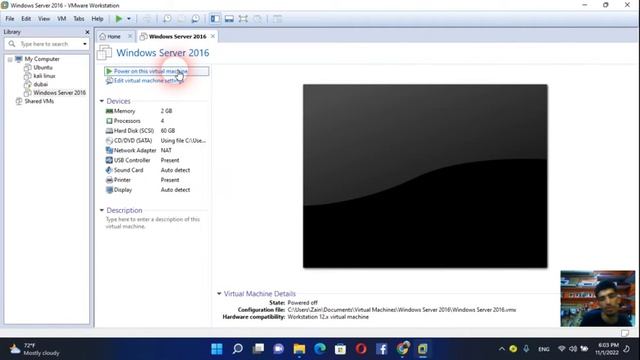
Task: Open the View menu
Action: (x=44, y=19)
